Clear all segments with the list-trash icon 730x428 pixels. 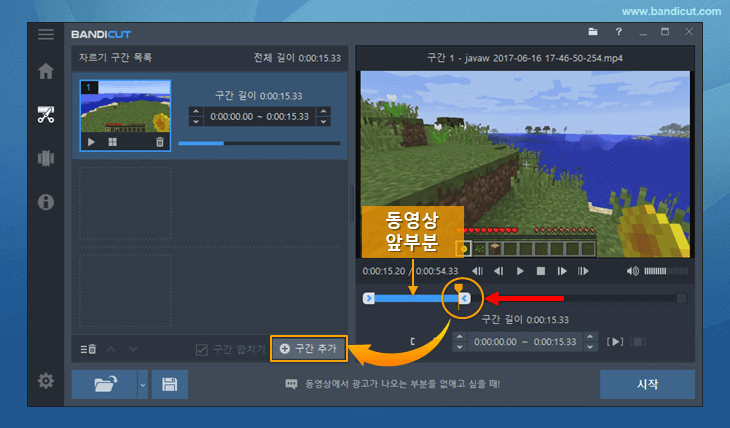[88, 349]
